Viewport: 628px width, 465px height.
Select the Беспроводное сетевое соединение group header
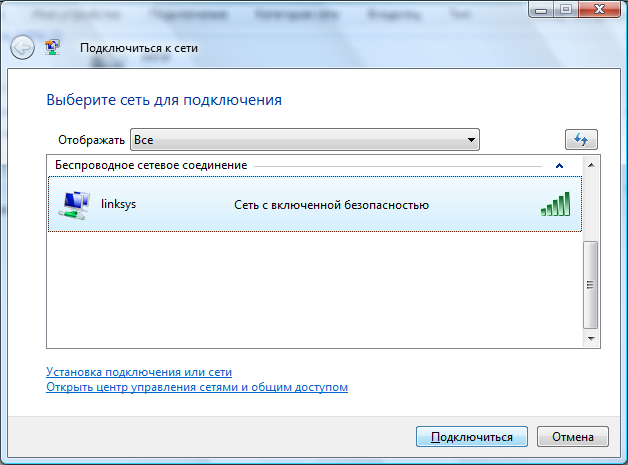[151, 165]
